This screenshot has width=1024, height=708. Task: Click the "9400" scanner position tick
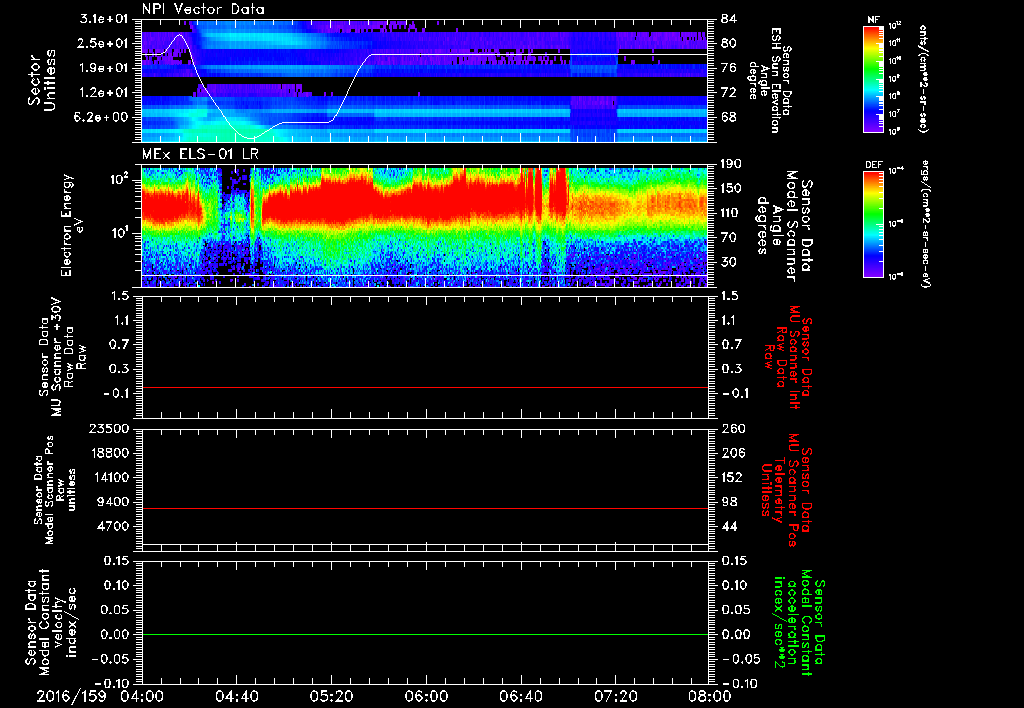(113, 502)
